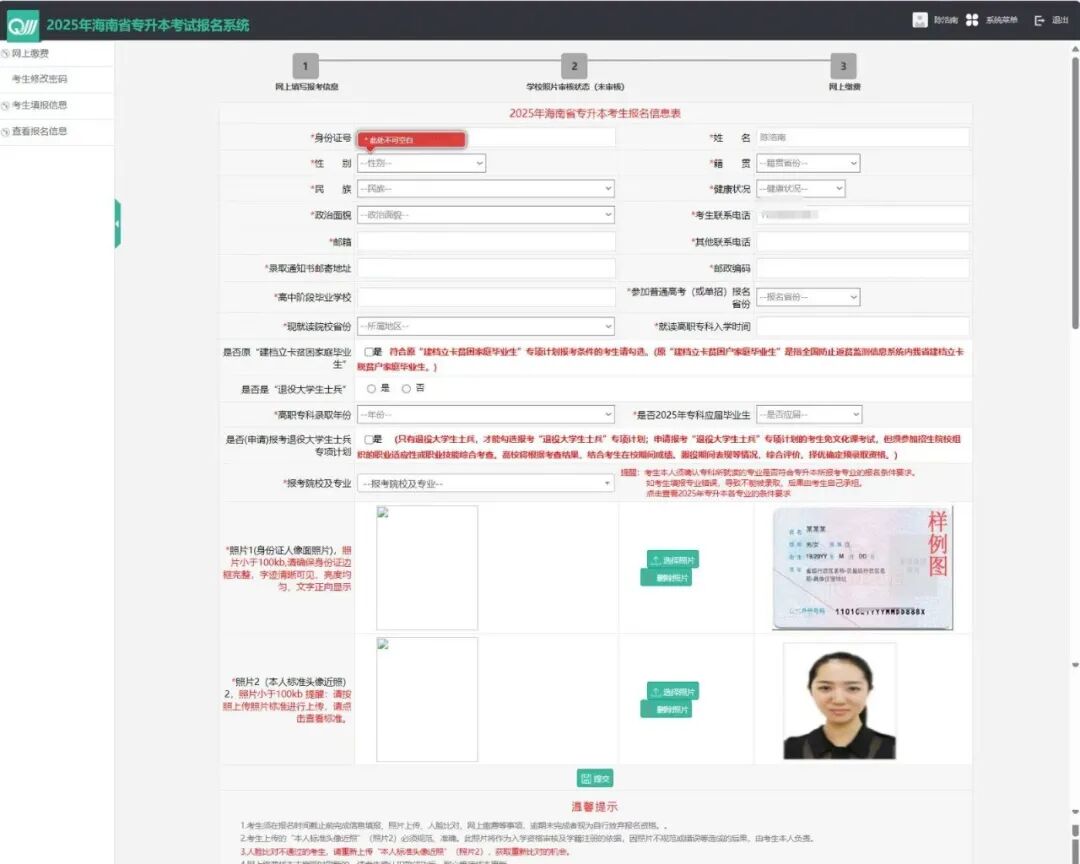Open the 系统菜单 grid icon
The image size is (1080, 864).
click(x=972, y=20)
